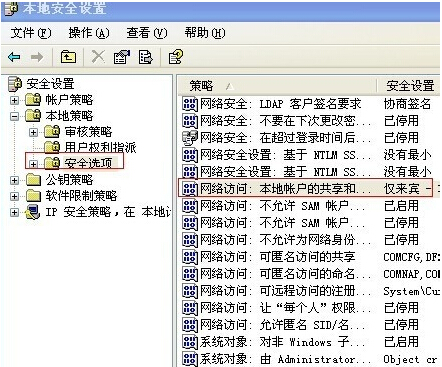442x367 pixels.
Task: Click the policy icon beside 可远程访问的注册
Action: tap(190, 291)
